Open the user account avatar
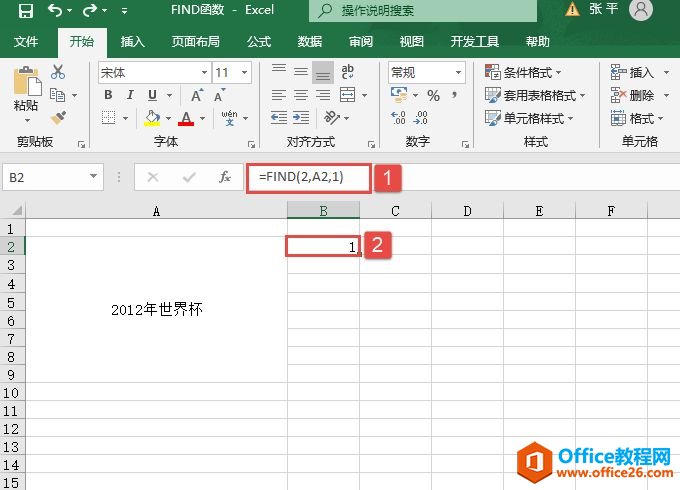The width and height of the screenshot is (680, 490). click(x=641, y=10)
